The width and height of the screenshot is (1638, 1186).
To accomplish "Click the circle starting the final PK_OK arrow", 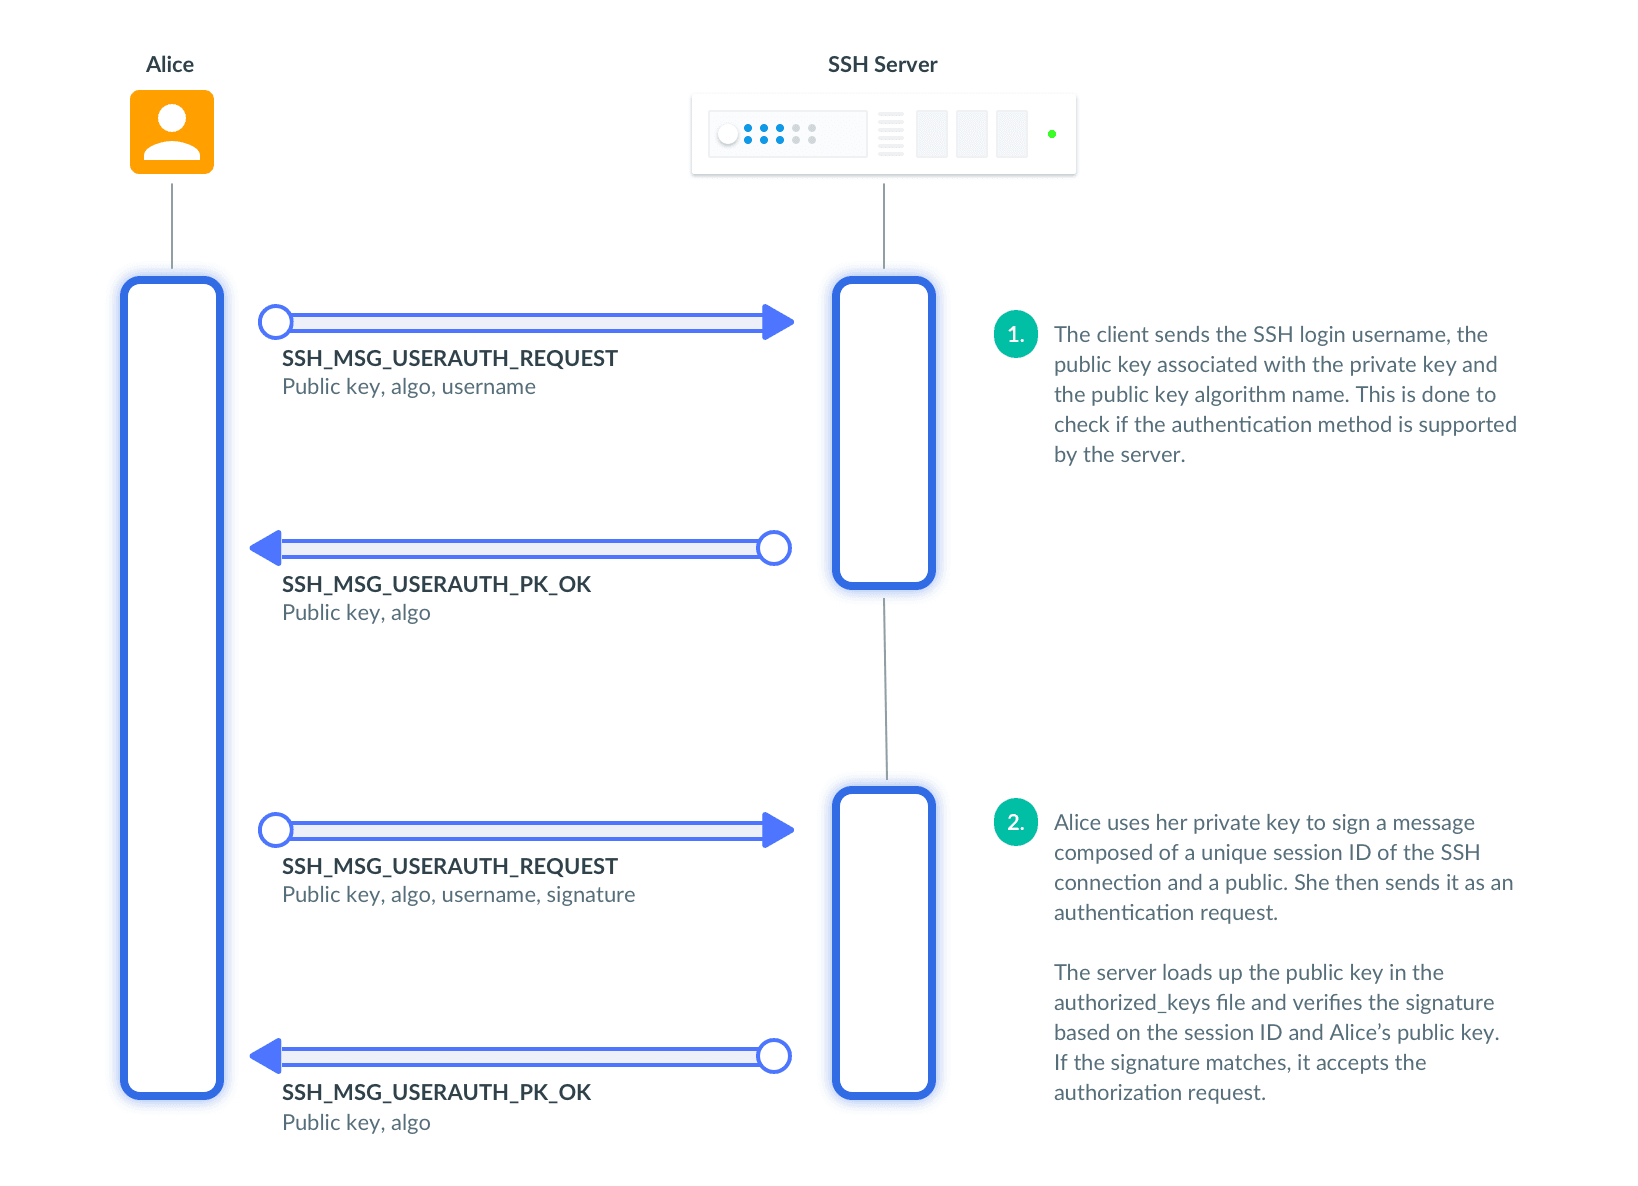I will pos(774,1056).
